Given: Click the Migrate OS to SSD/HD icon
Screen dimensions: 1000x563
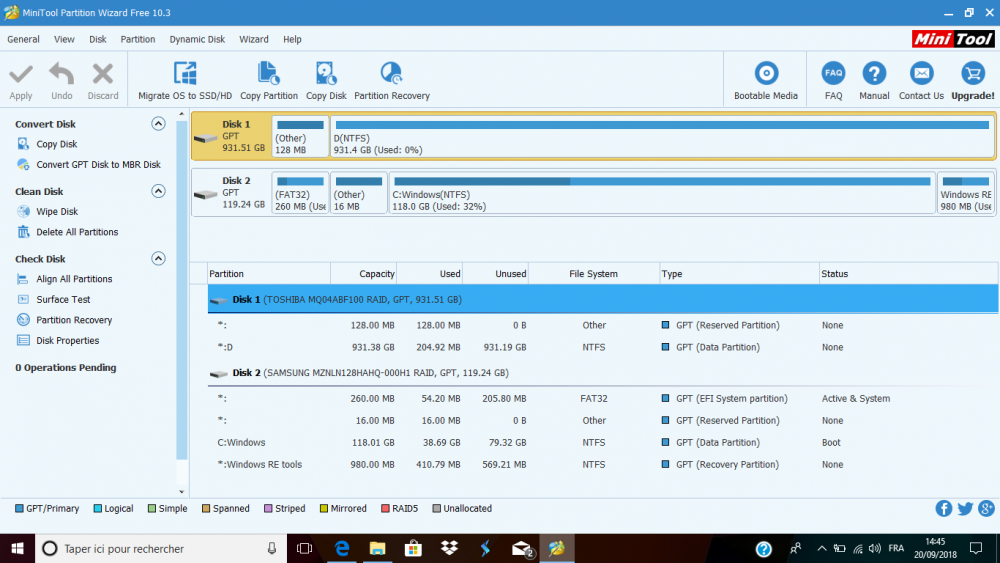Looking at the screenshot, I should [185, 74].
